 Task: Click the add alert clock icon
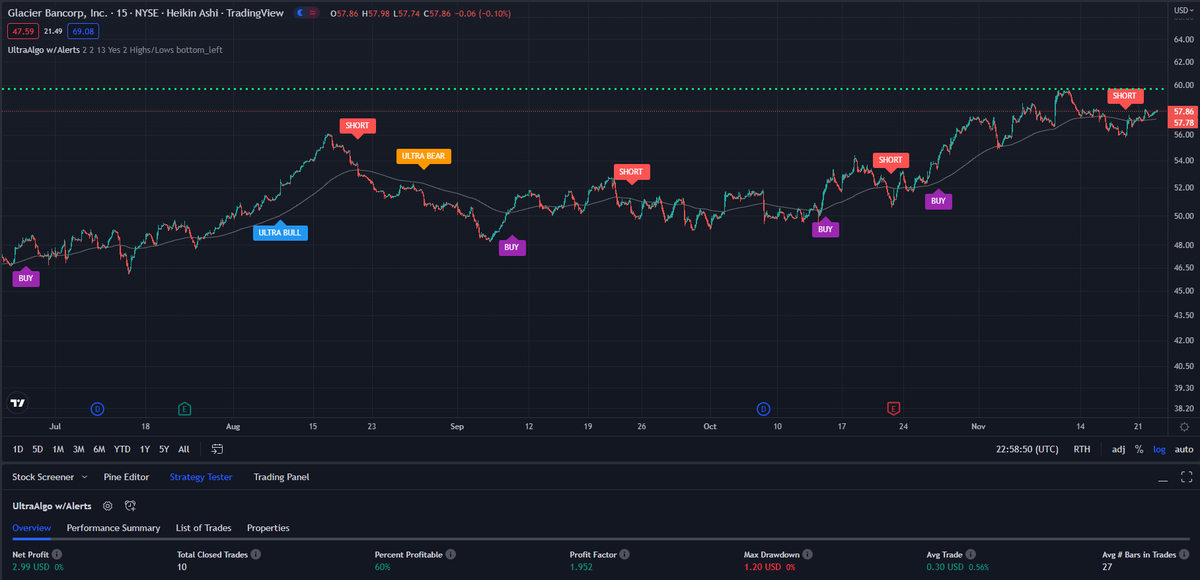click(130, 506)
